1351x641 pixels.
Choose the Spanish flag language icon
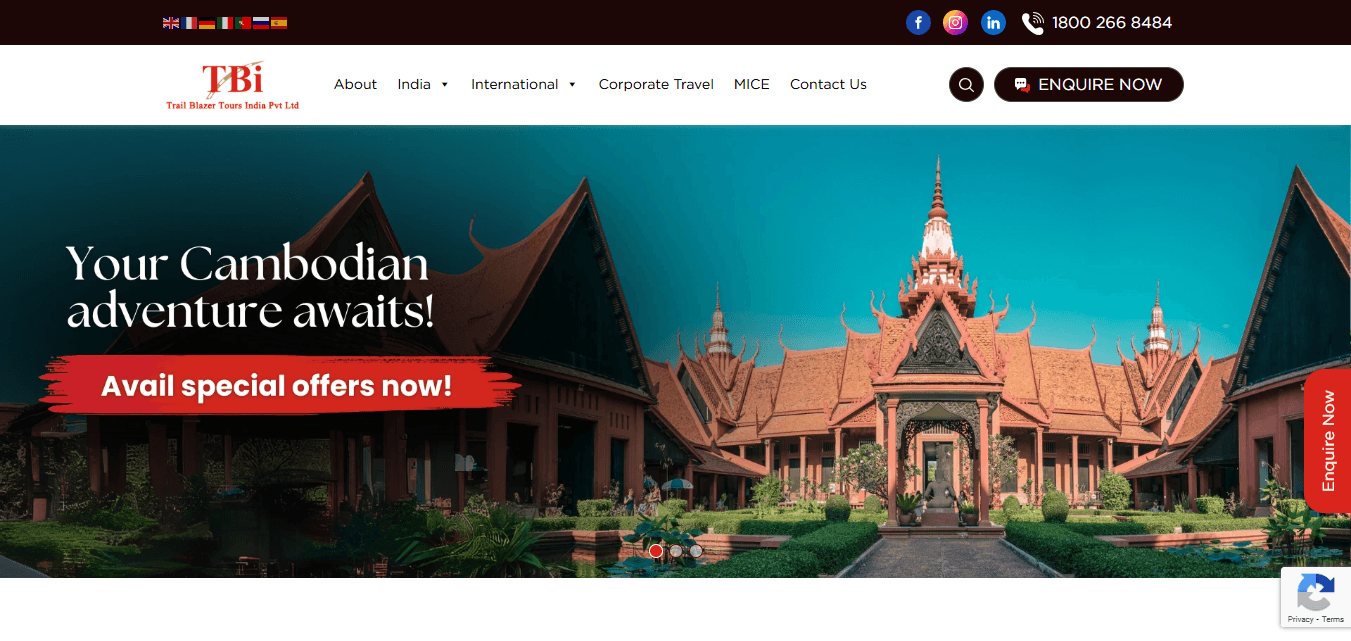(x=279, y=23)
